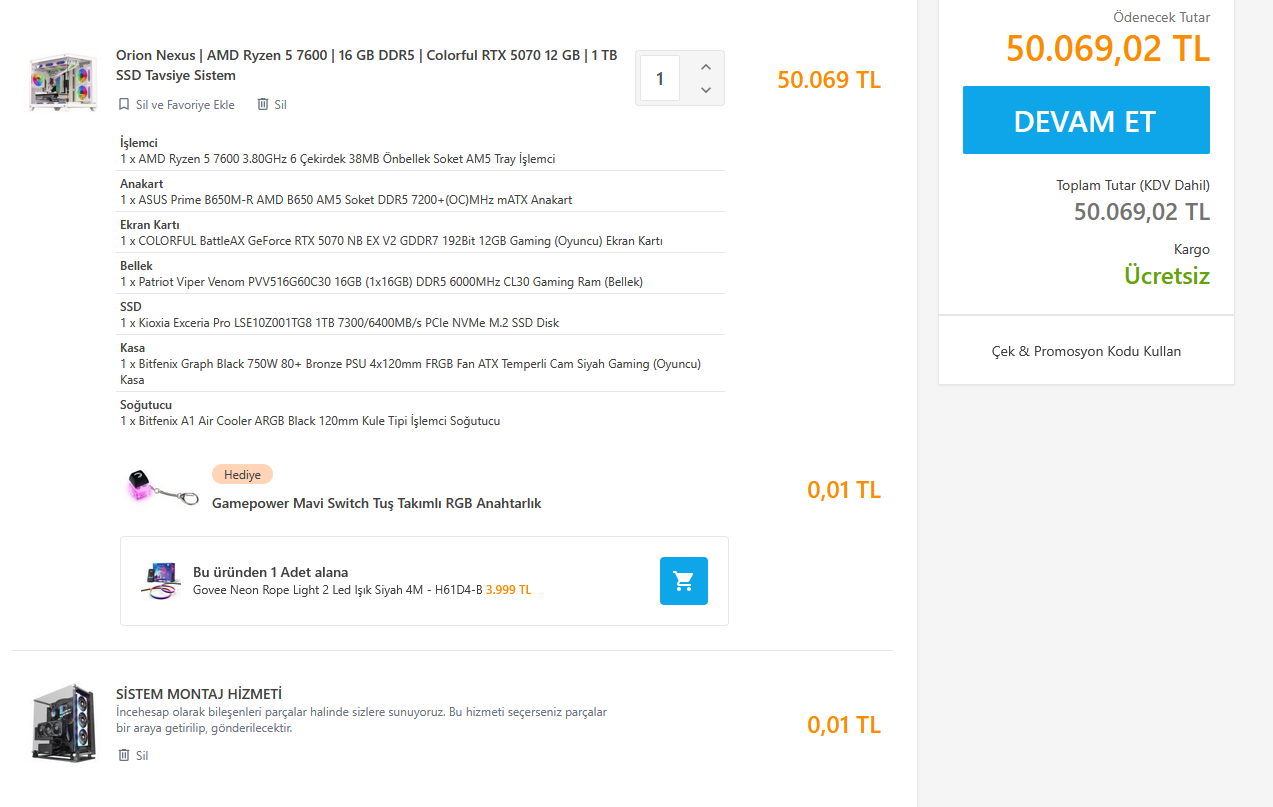The width and height of the screenshot is (1273, 807).
Task: Click the Toplam Tutar (KDV Dahil) label
Action: click(x=1133, y=185)
